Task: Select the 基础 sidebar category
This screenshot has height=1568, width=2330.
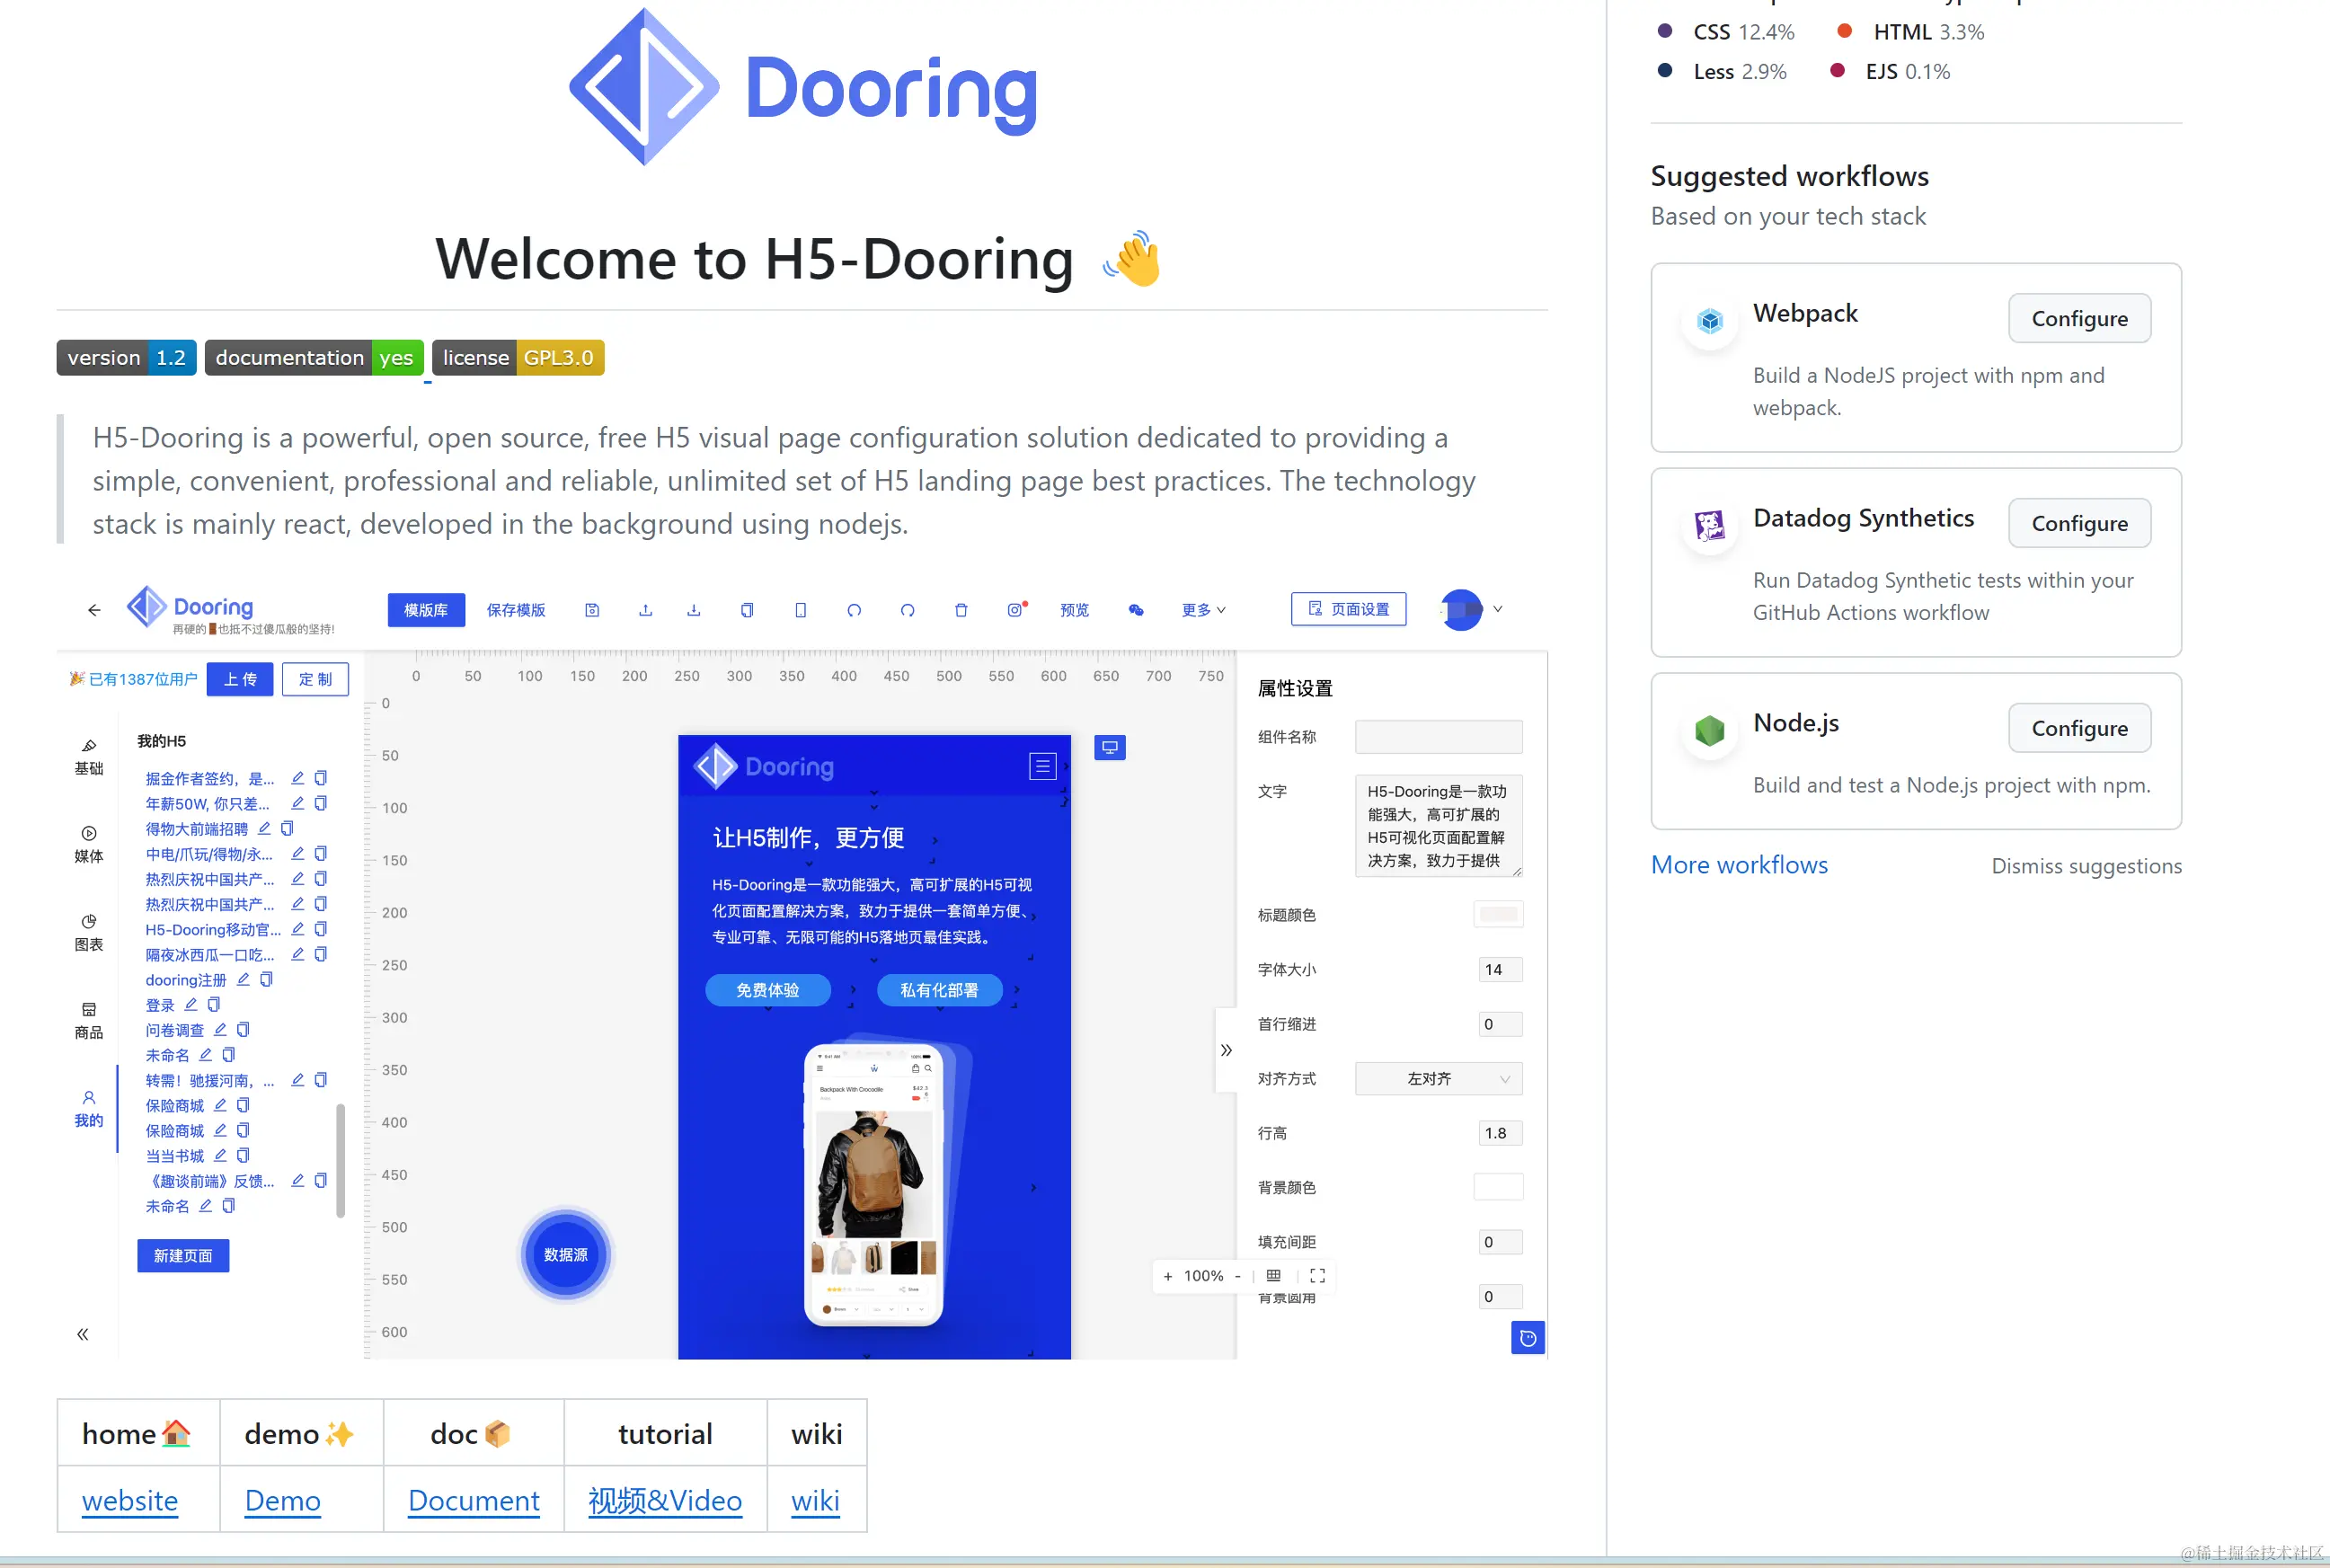Action: click(89, 757)
